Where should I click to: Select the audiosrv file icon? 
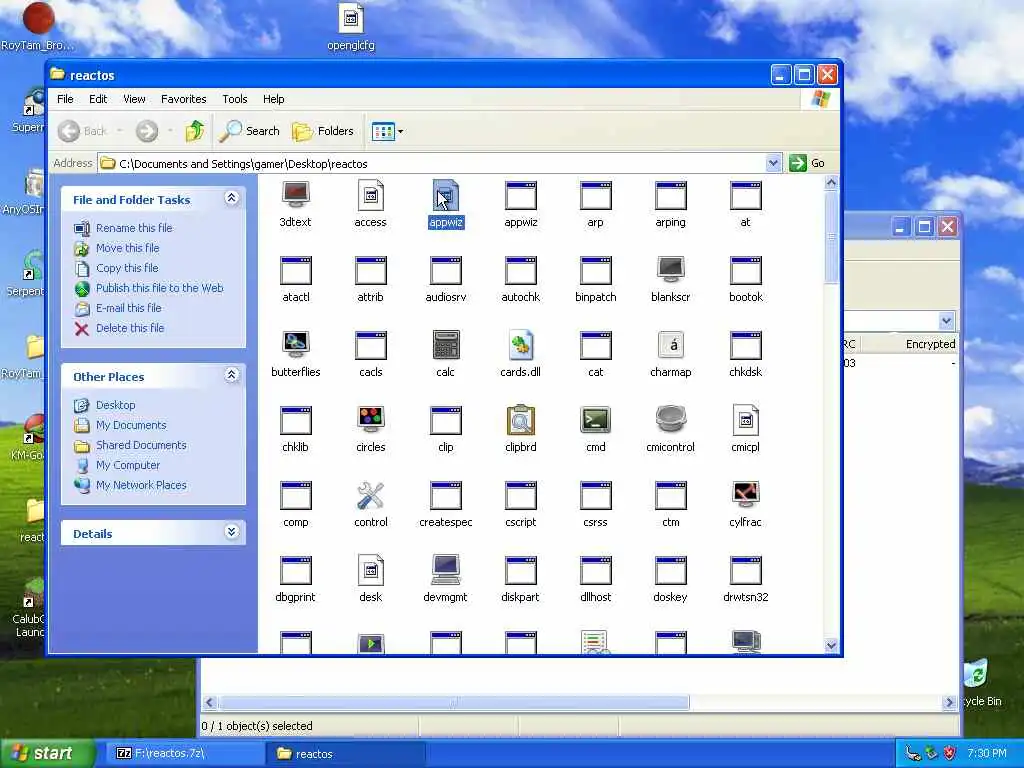click(445, 269)
